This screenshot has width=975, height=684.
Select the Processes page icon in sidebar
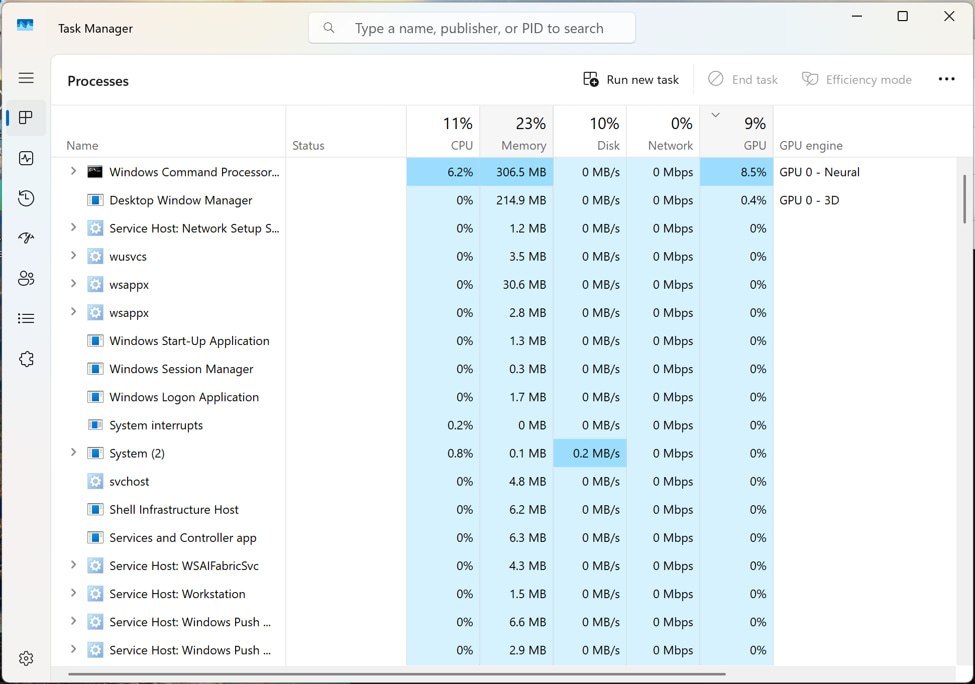pyautogui.click(x=26, y=118)
